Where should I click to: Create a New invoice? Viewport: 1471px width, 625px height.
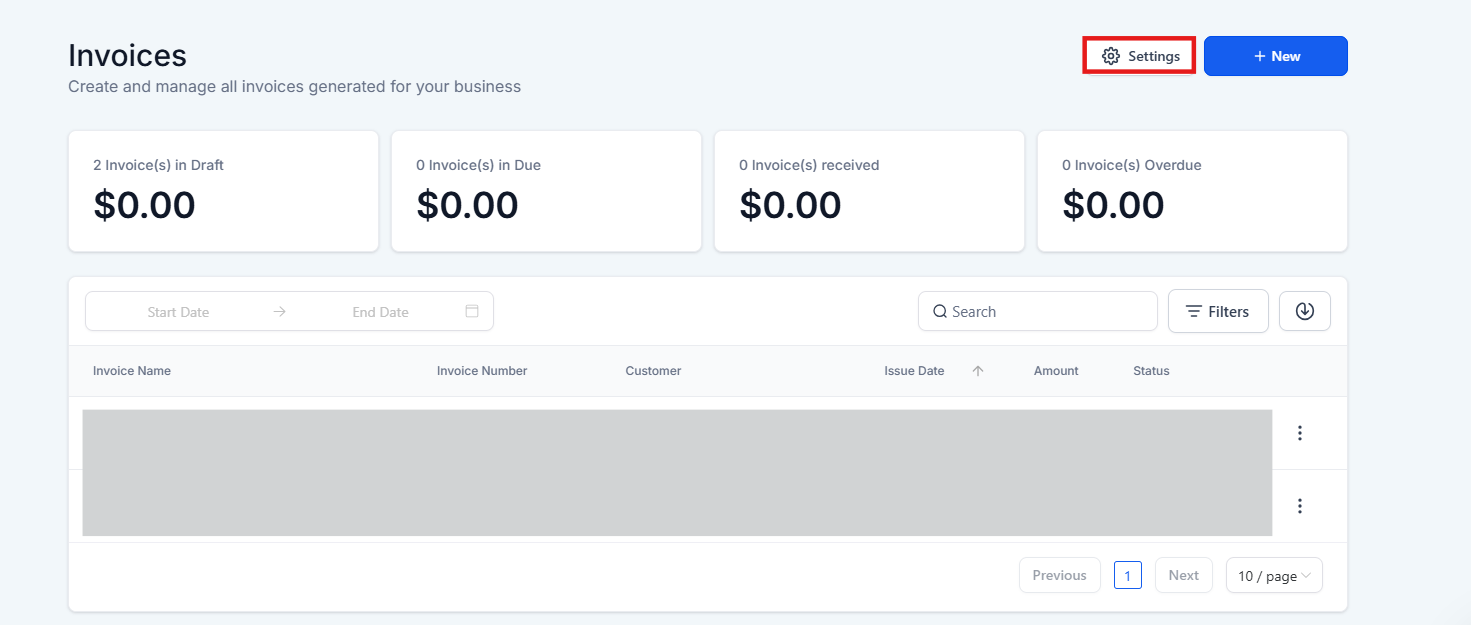coord(1275,56)
